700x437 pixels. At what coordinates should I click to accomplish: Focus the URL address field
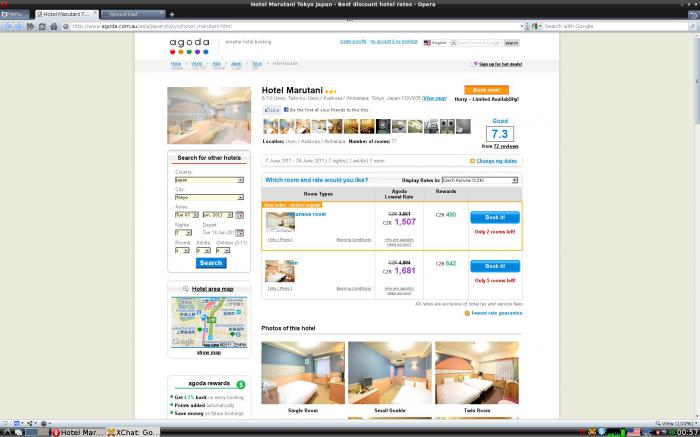[x=295, y=26]
